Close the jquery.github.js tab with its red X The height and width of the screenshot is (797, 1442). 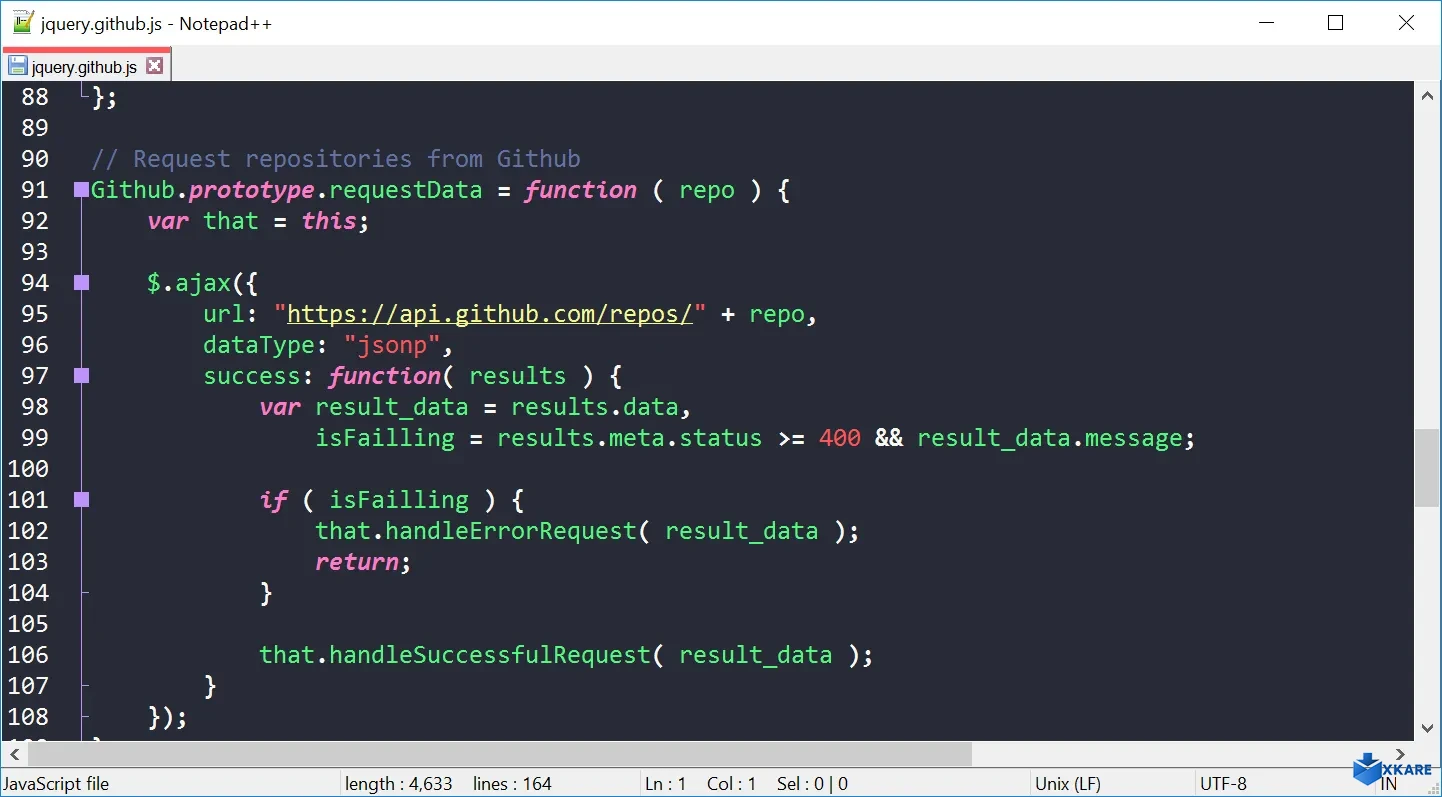pyautogui.click(x=155, y=66)
